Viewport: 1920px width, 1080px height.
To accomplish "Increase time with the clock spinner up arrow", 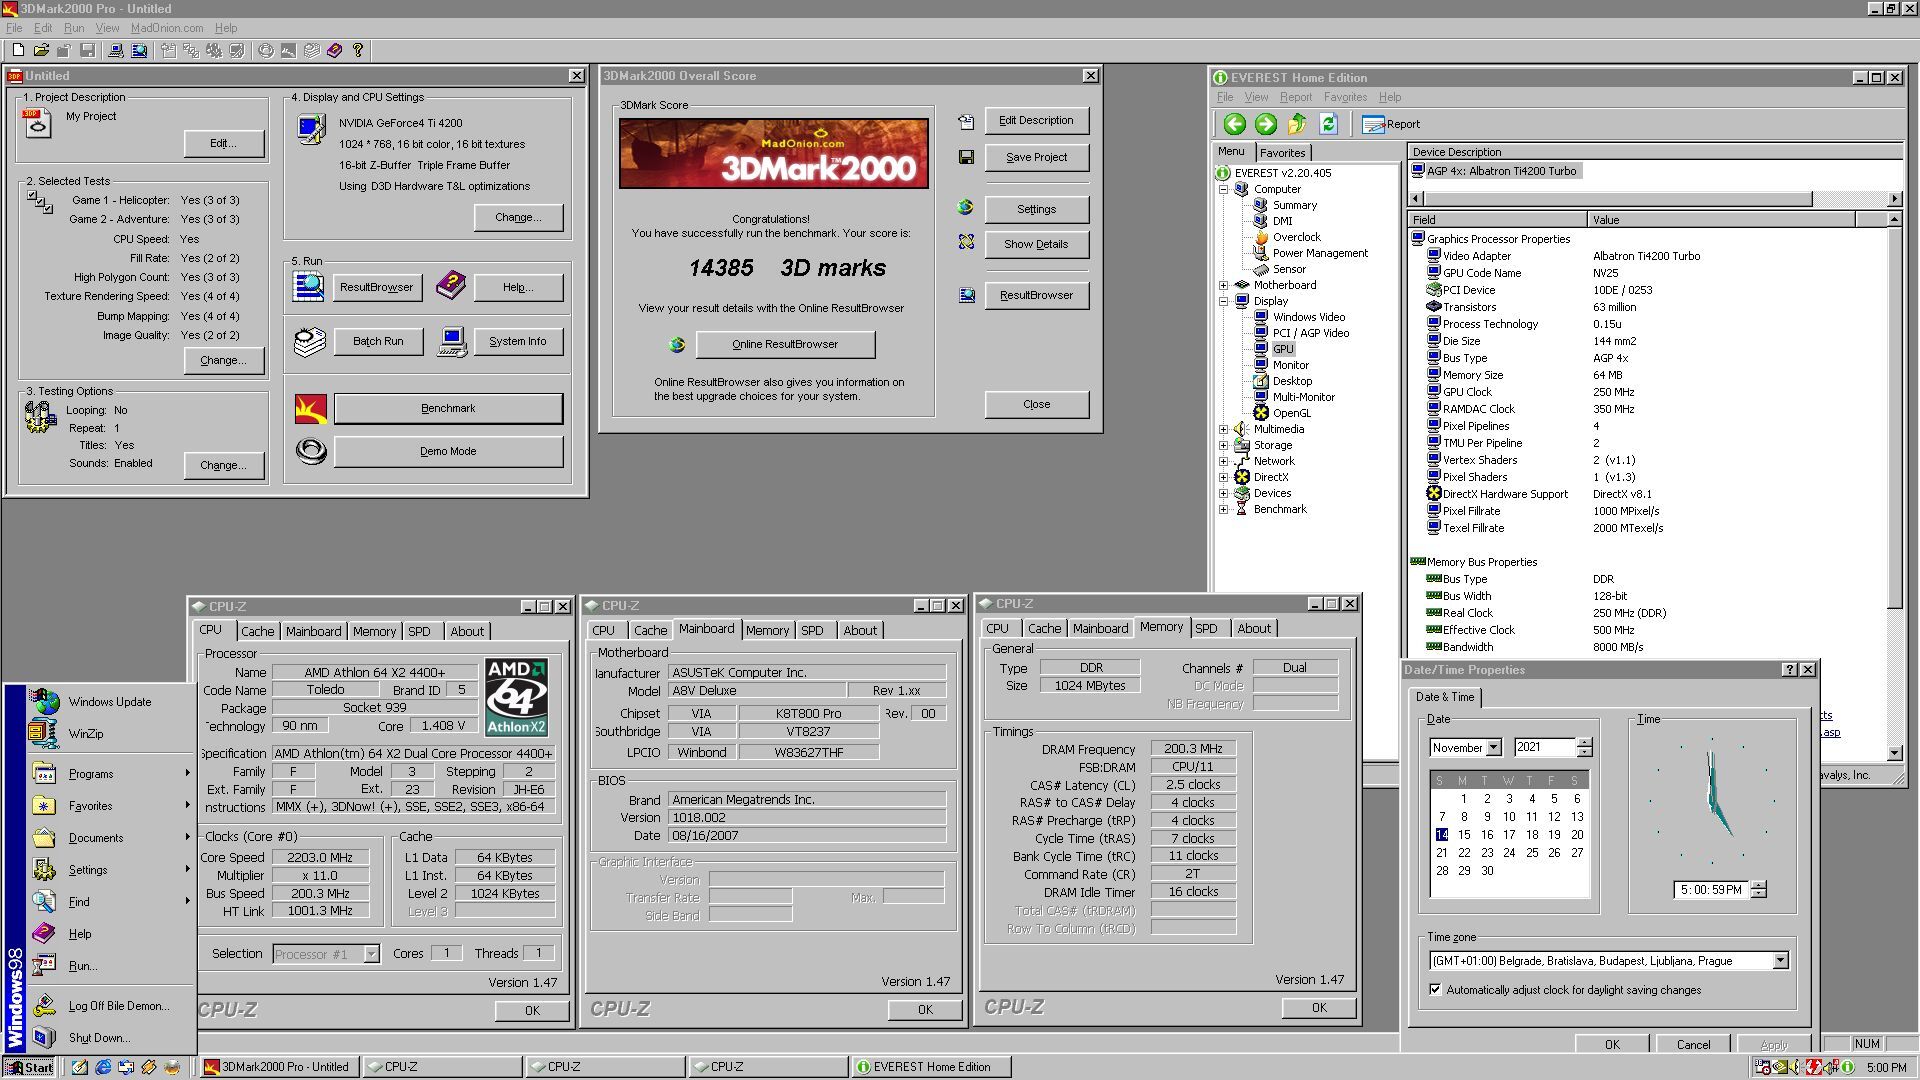I will [1759, 885].
